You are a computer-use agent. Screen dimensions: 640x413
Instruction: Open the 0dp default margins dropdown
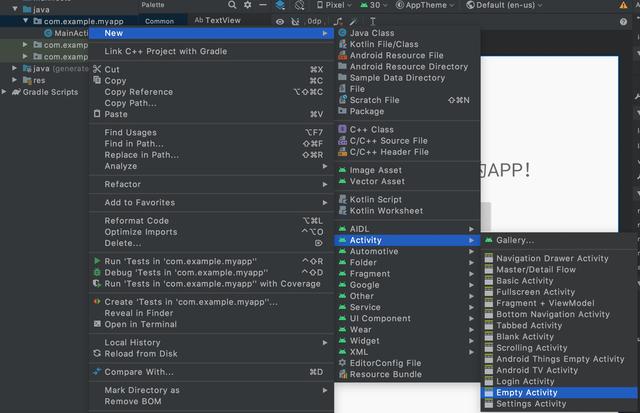tap(314, 21)
